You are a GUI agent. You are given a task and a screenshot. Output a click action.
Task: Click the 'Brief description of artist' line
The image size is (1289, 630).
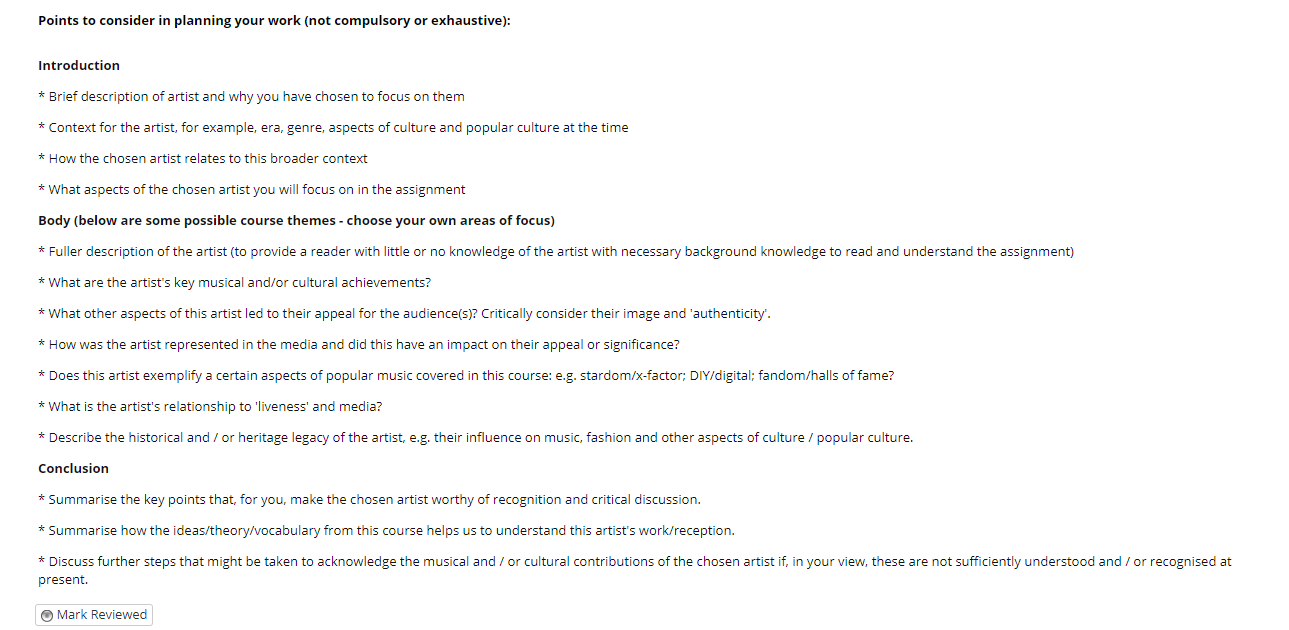[x=251, y=97]
